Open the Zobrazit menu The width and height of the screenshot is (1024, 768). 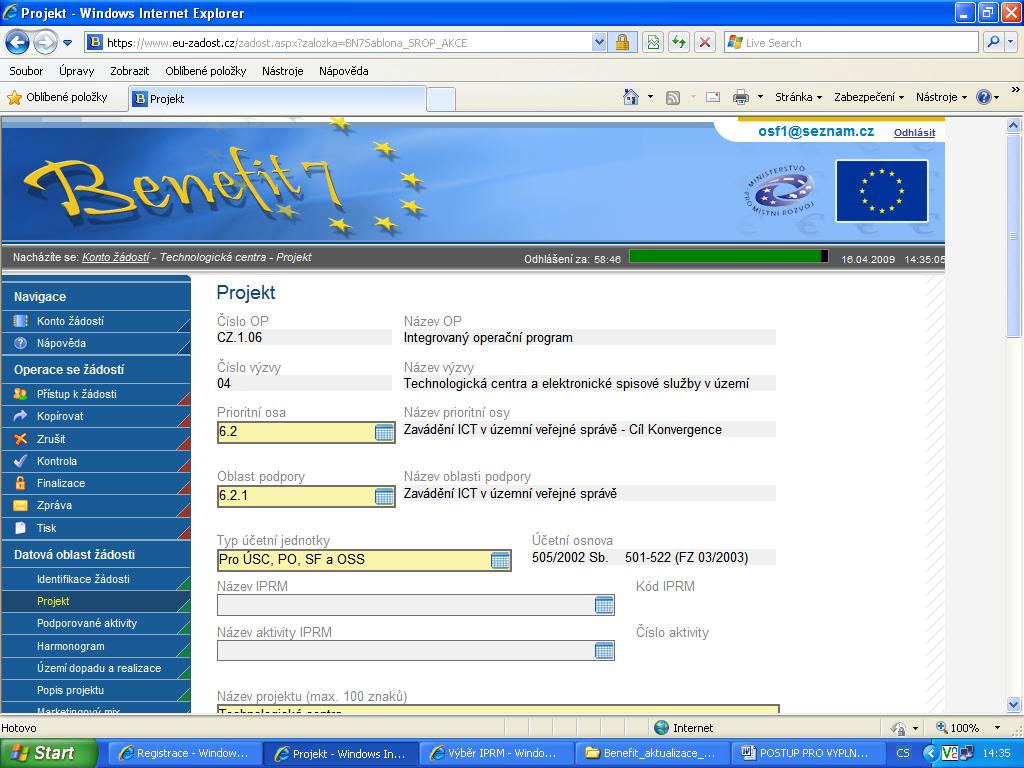pyautogui.click(x=129, y=71)
